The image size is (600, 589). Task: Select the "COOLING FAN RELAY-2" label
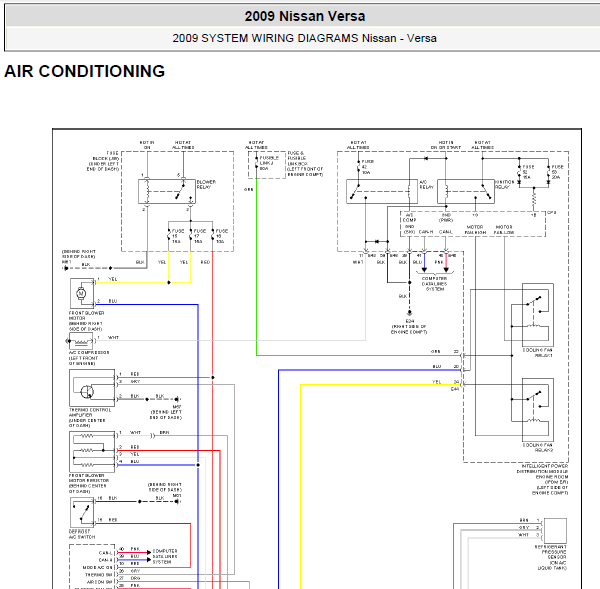coord(538,447)
